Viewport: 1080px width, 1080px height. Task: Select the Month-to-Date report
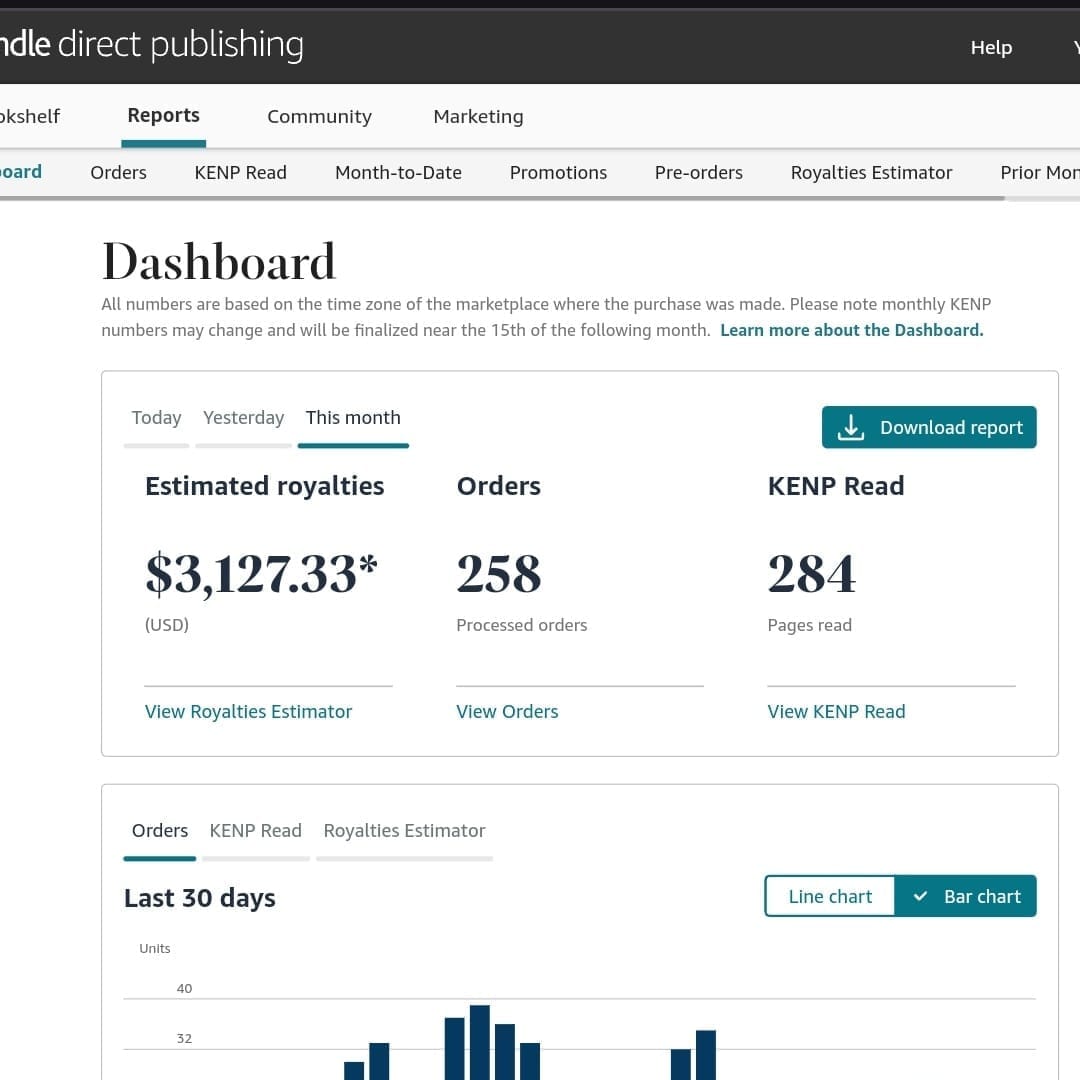[398, 172]
